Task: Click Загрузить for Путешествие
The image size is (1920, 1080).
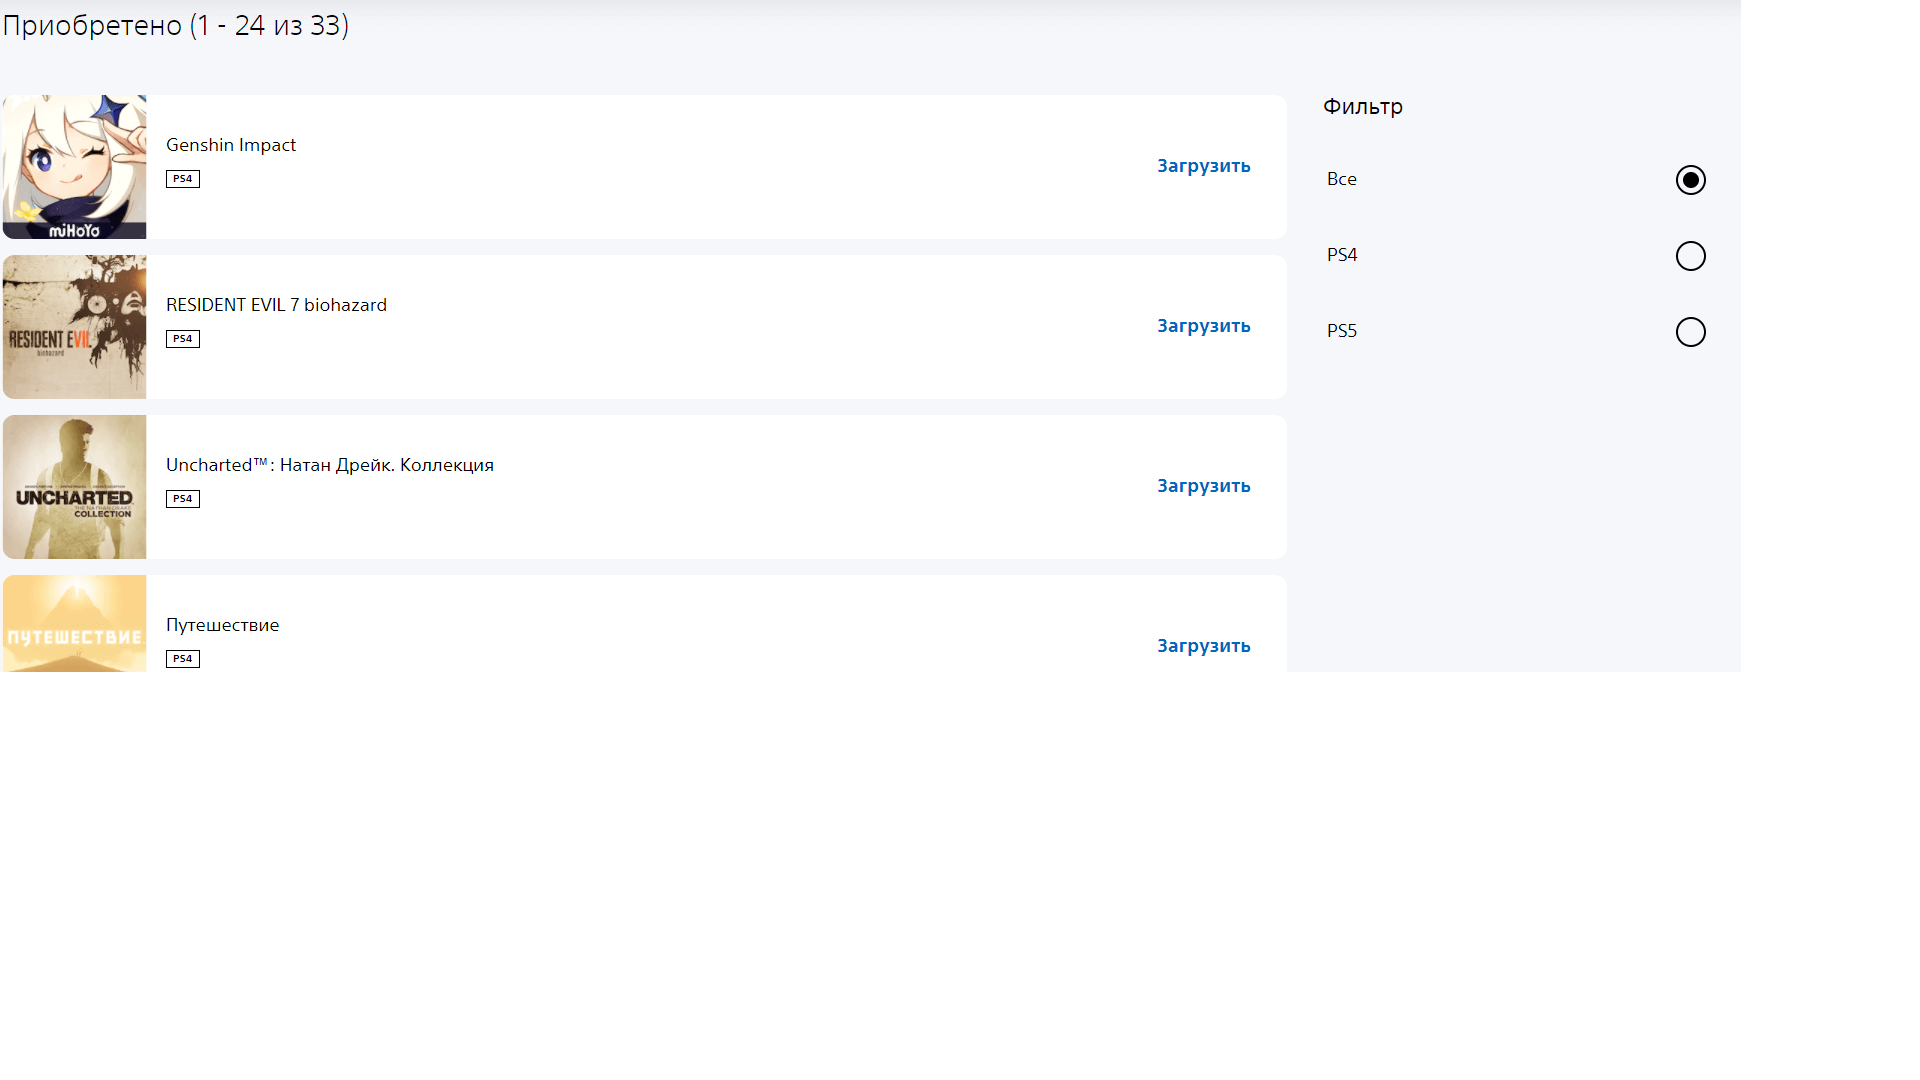Action: coord(1204,646)
